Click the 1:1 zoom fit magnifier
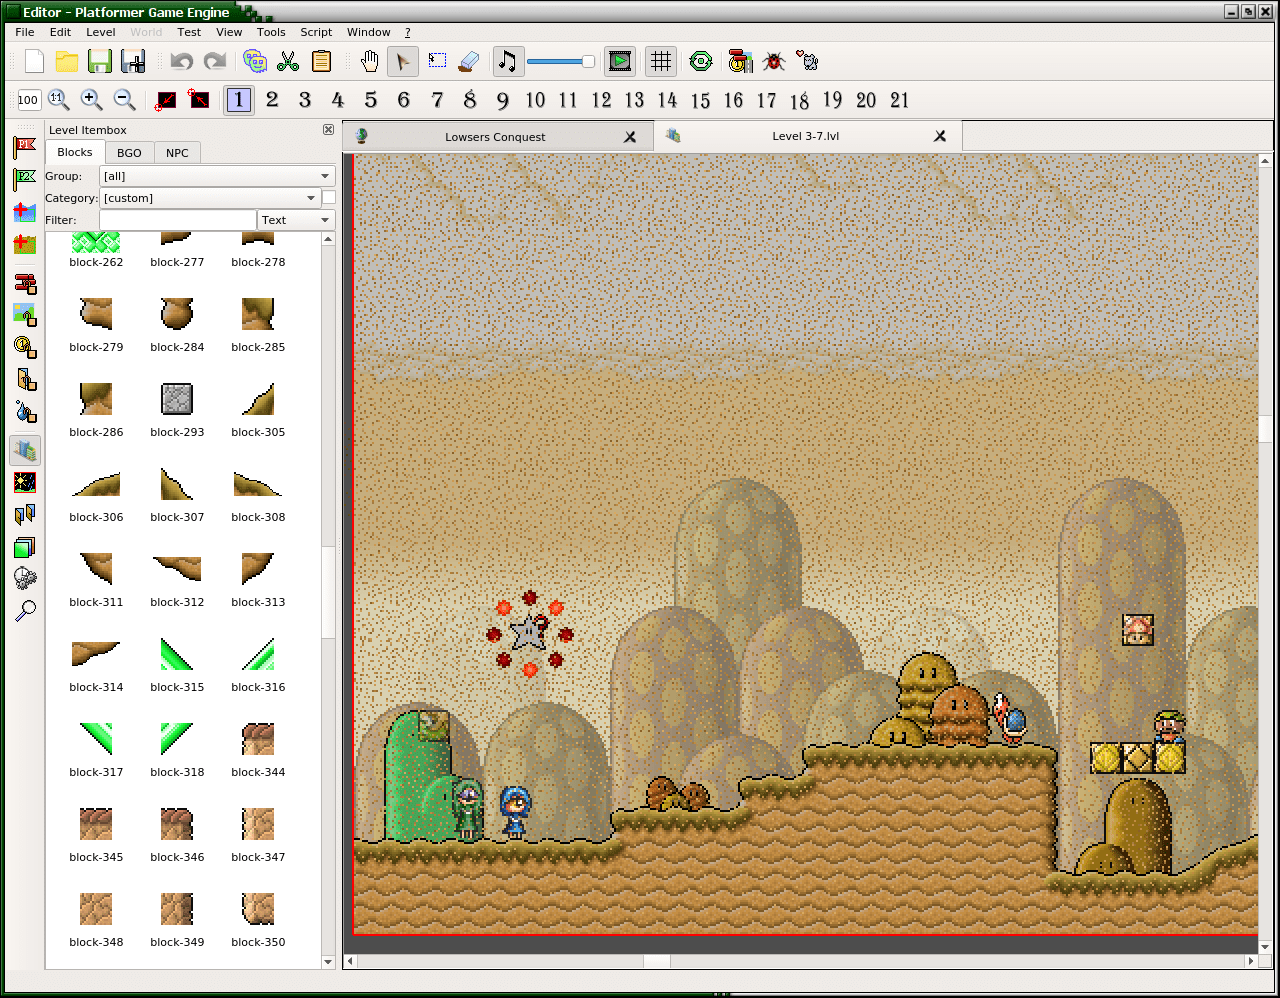 tap(58, 100)
